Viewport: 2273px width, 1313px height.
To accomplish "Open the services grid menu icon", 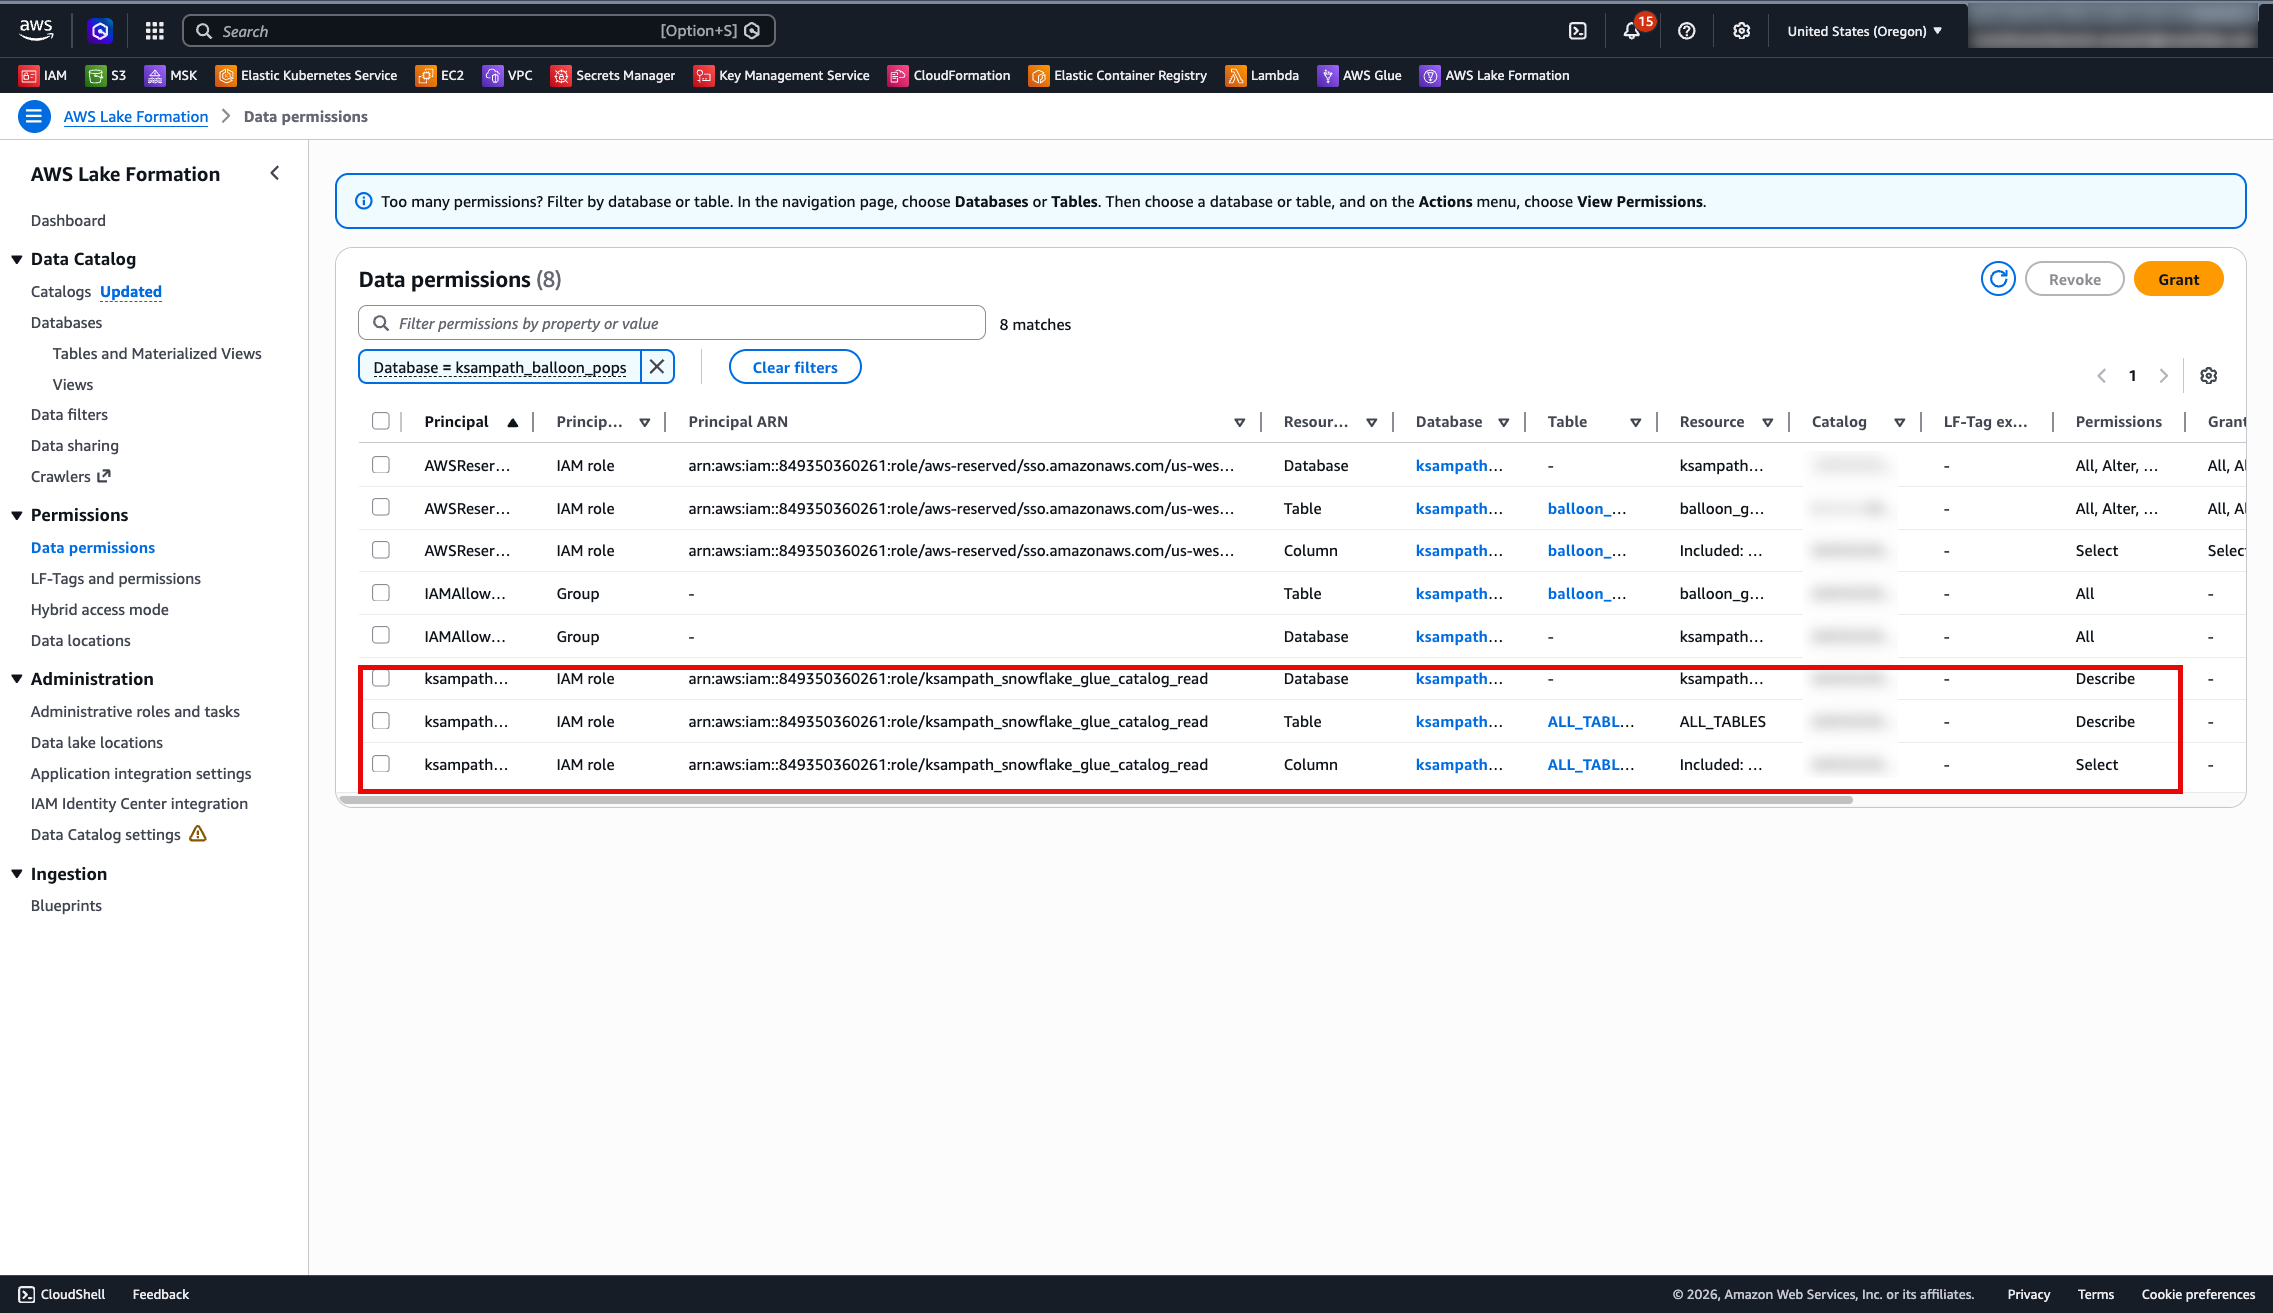I will [x=154, y=31].
